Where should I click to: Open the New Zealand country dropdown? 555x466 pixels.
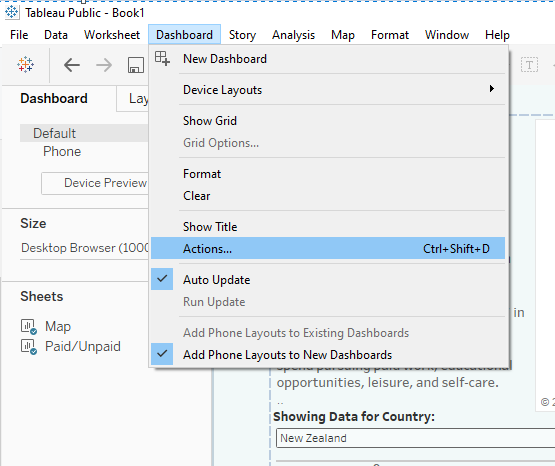(x=415, y=438)
